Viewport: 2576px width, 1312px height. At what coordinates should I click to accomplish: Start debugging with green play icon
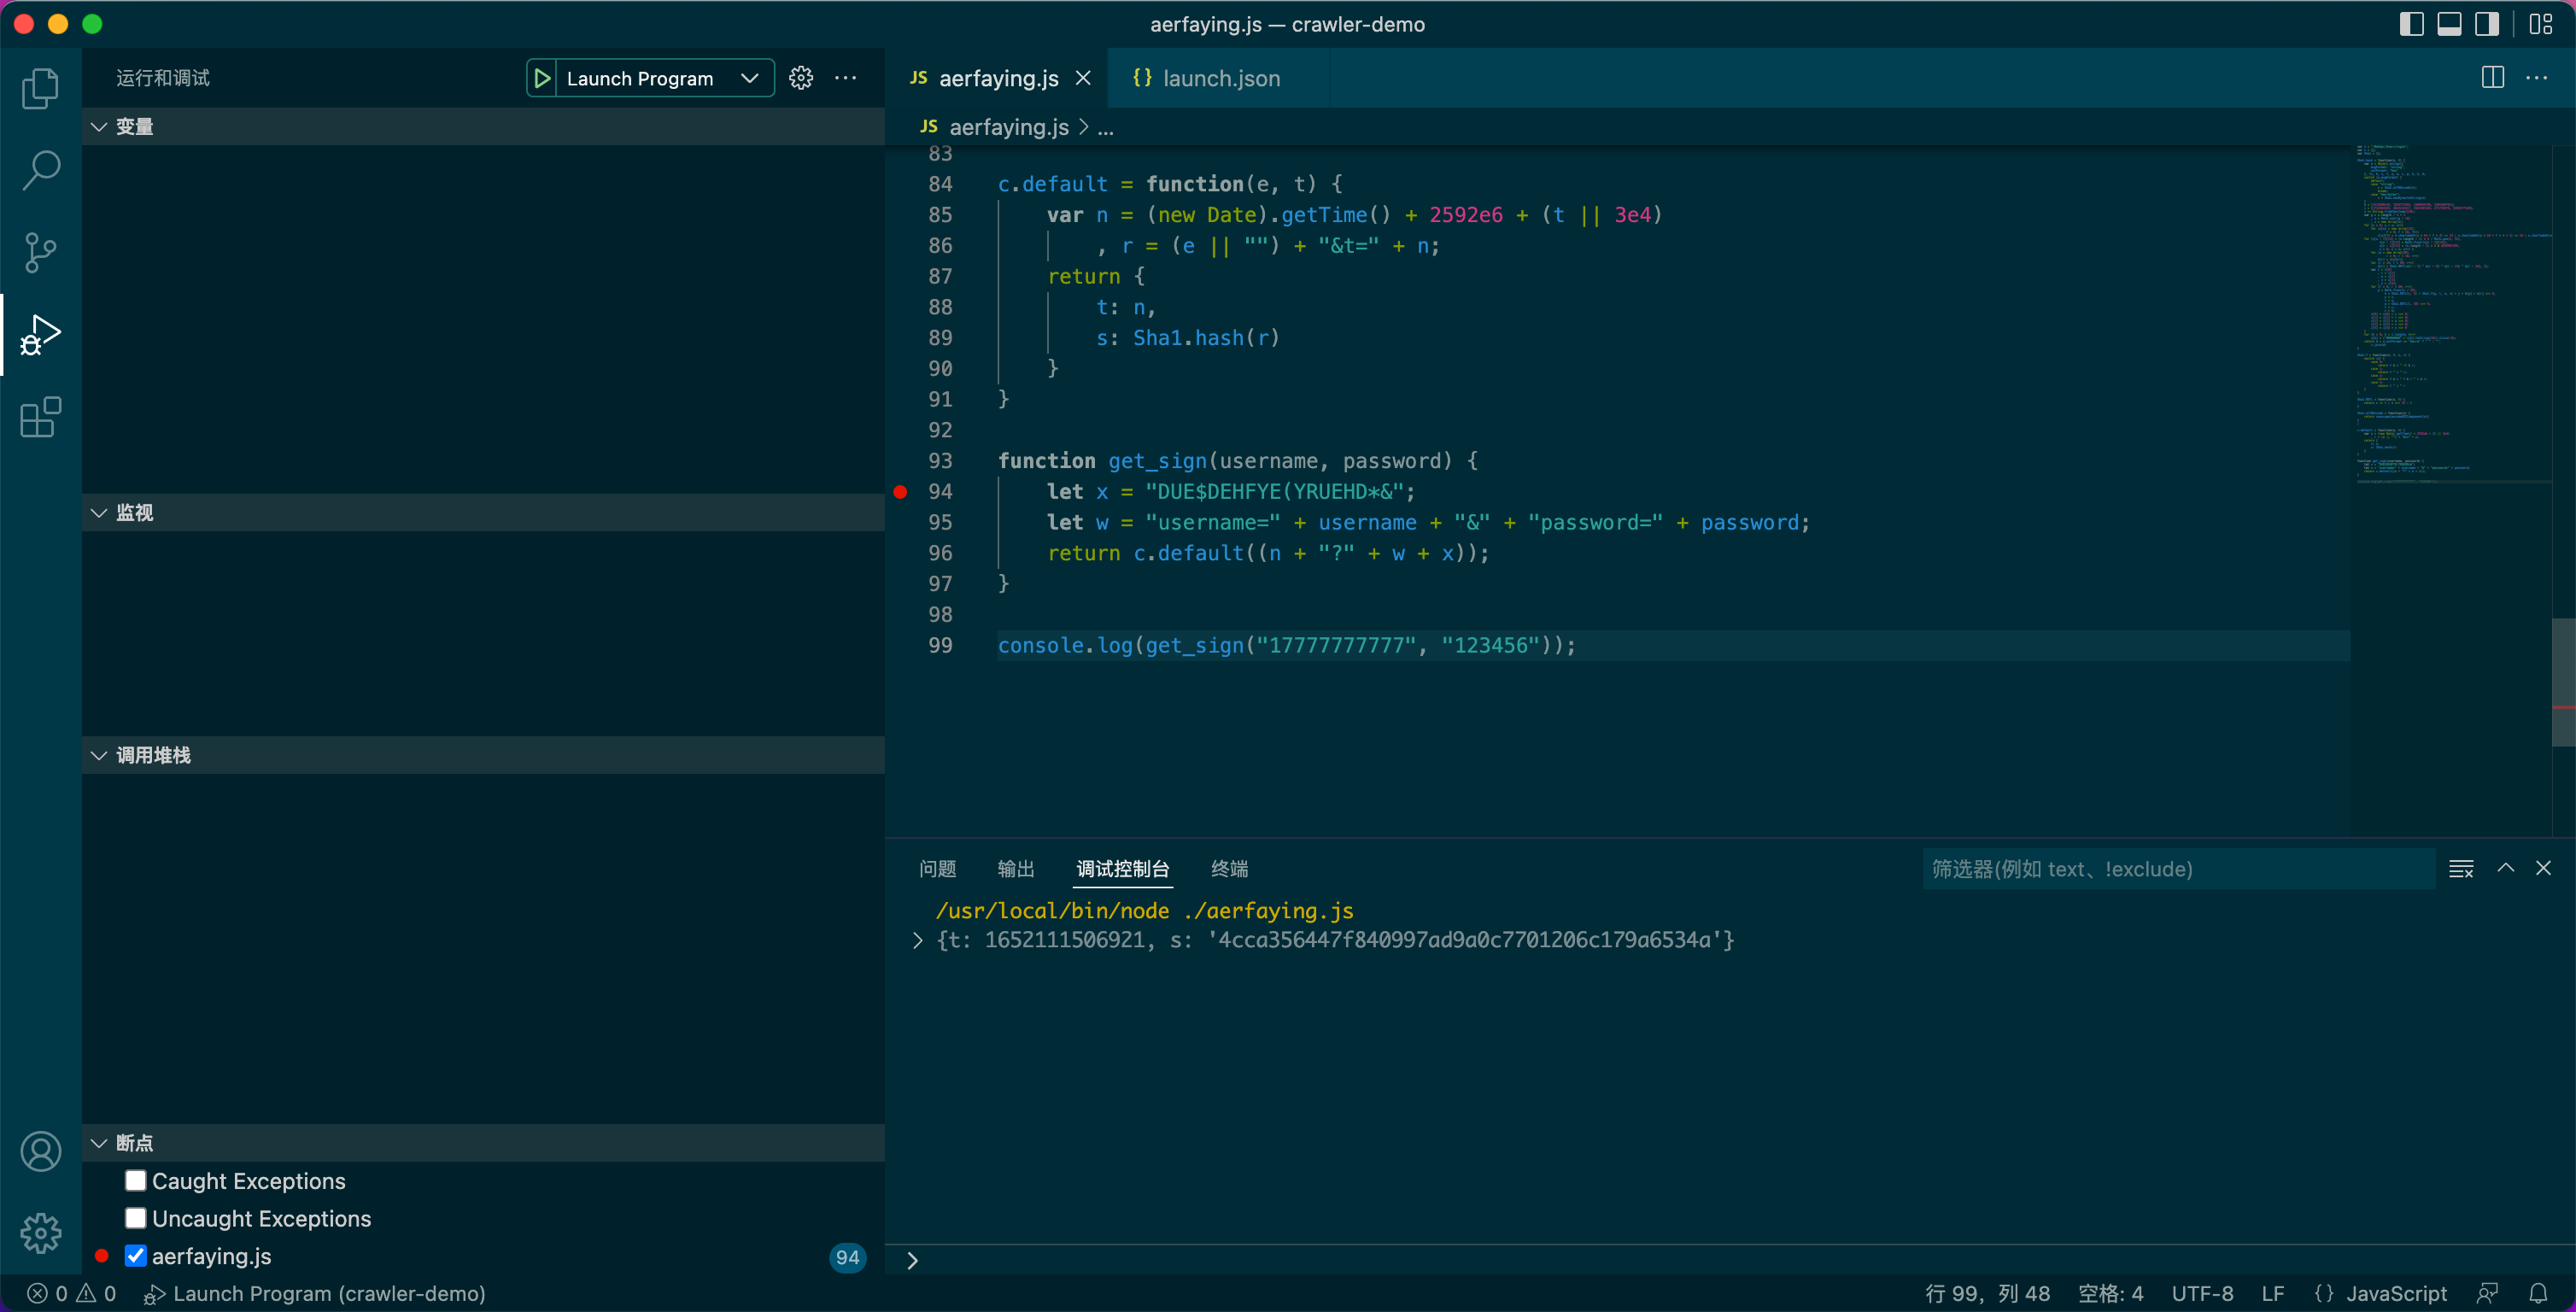coord(542,78)
